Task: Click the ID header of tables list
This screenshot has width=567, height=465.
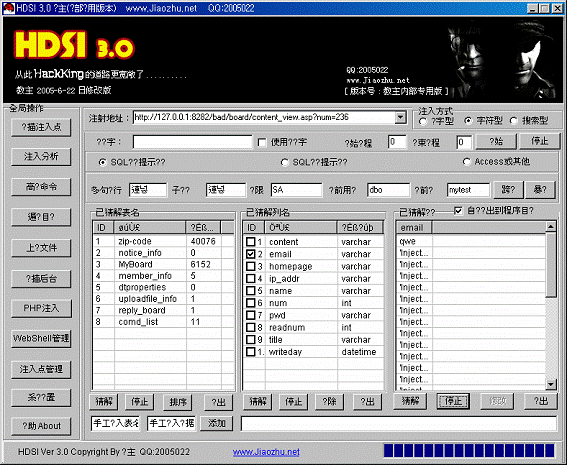Action: click(x=104, y=227)
